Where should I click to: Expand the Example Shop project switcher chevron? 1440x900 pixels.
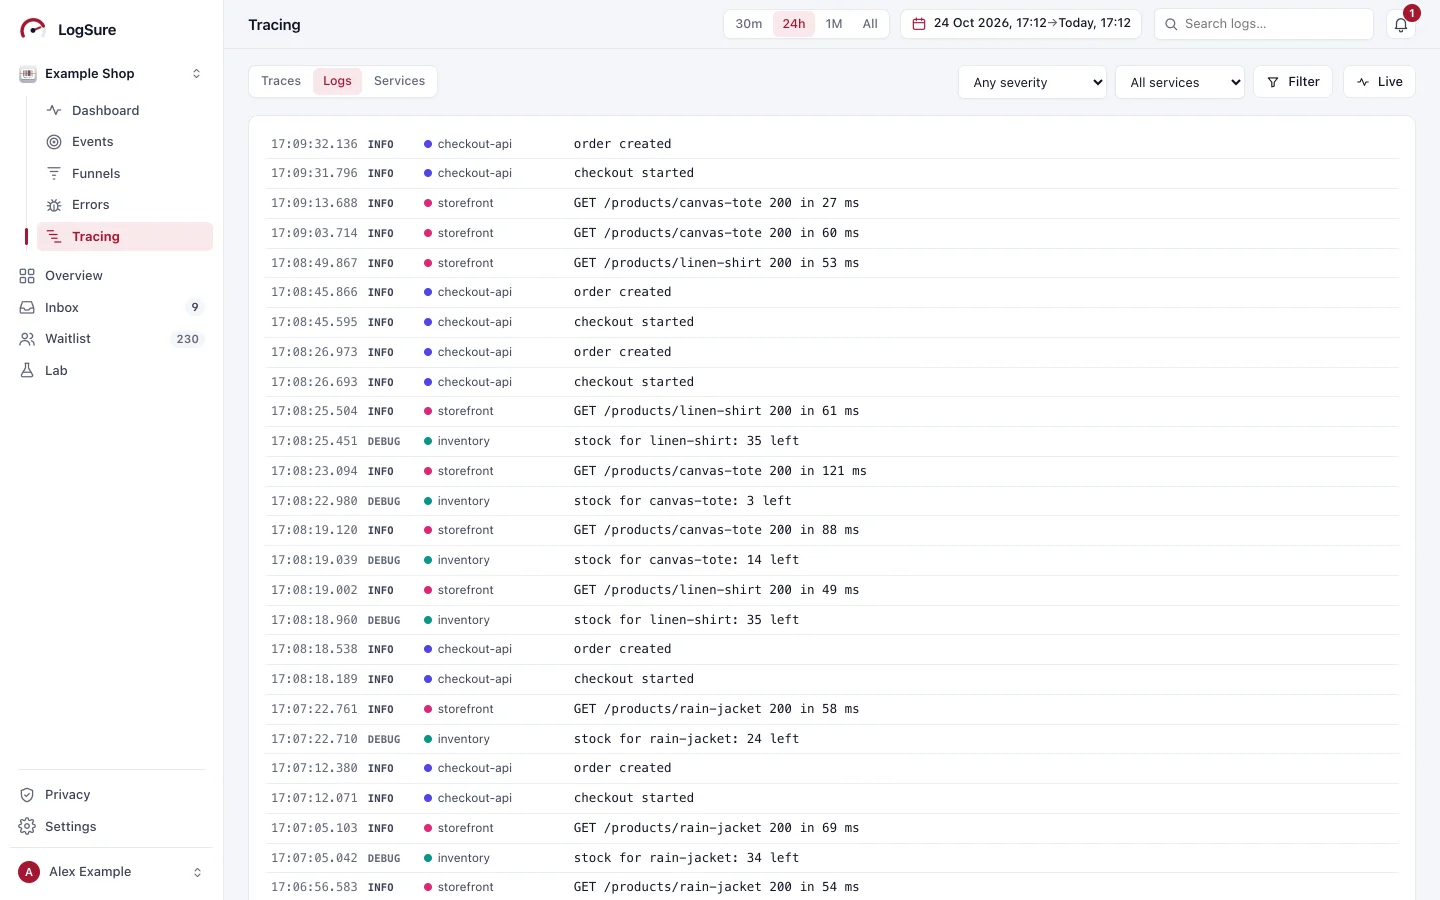coord(196,74)
